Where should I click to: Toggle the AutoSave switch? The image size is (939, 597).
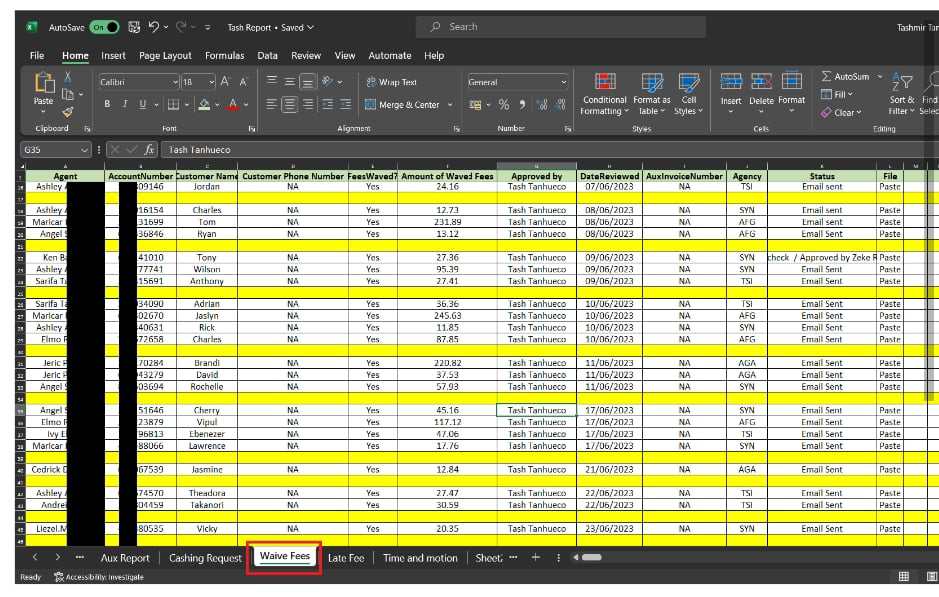(104, 27)
